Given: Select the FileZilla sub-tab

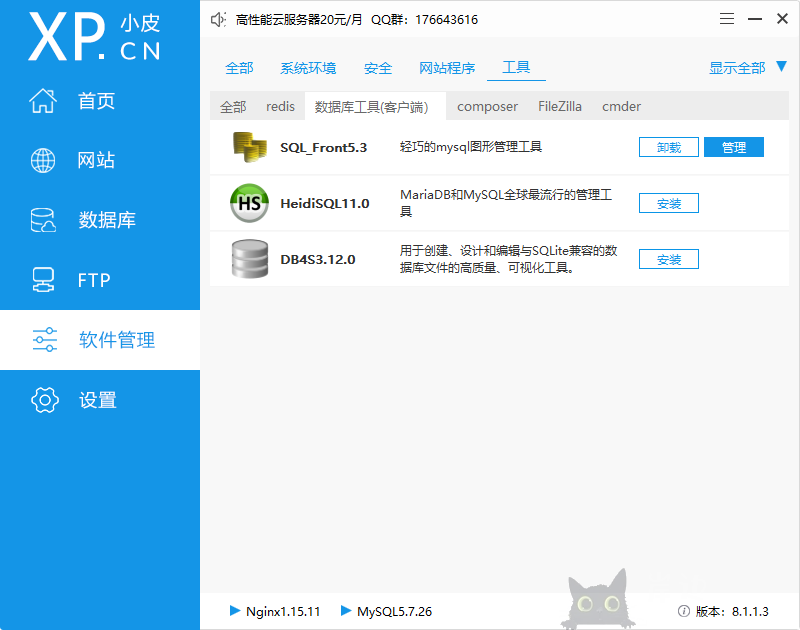Looking at the screenshot, I should coord(559,106).
